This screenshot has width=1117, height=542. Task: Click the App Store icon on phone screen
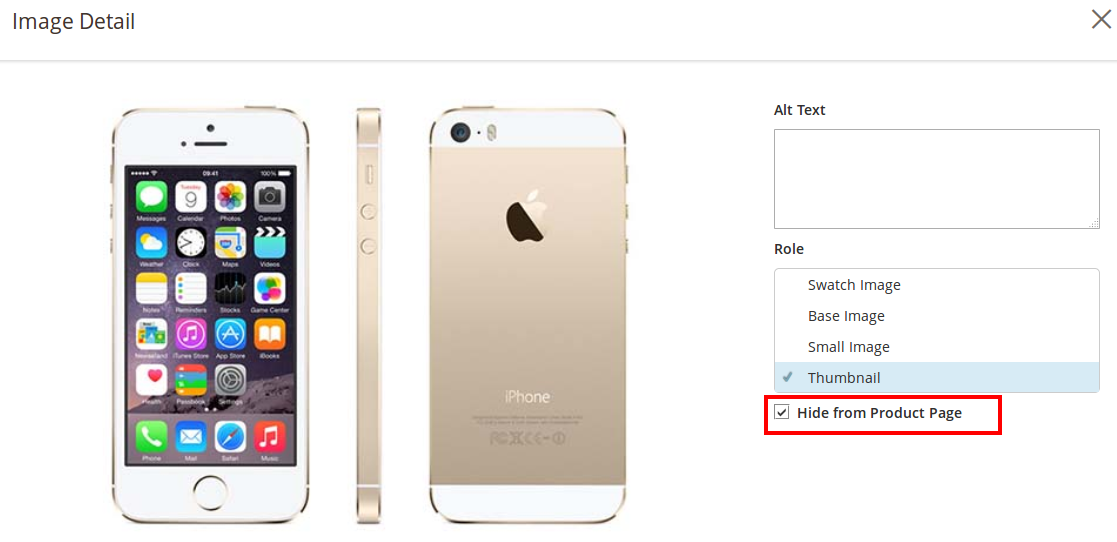pos(230,334)
